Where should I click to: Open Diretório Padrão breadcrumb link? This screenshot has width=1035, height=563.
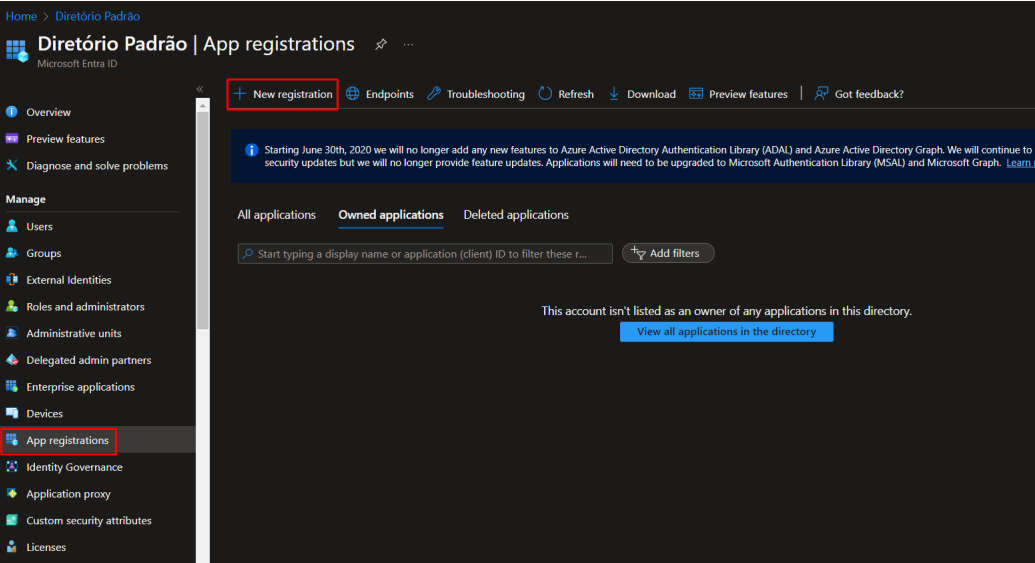[97, 16]
